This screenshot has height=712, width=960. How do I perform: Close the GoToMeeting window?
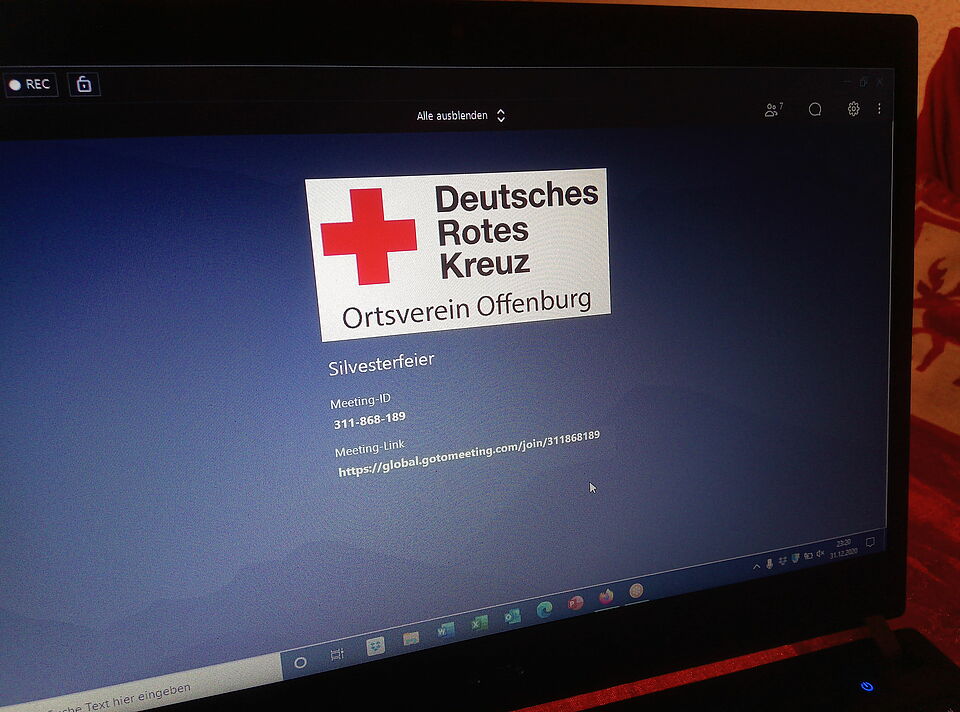click(879, 81)
